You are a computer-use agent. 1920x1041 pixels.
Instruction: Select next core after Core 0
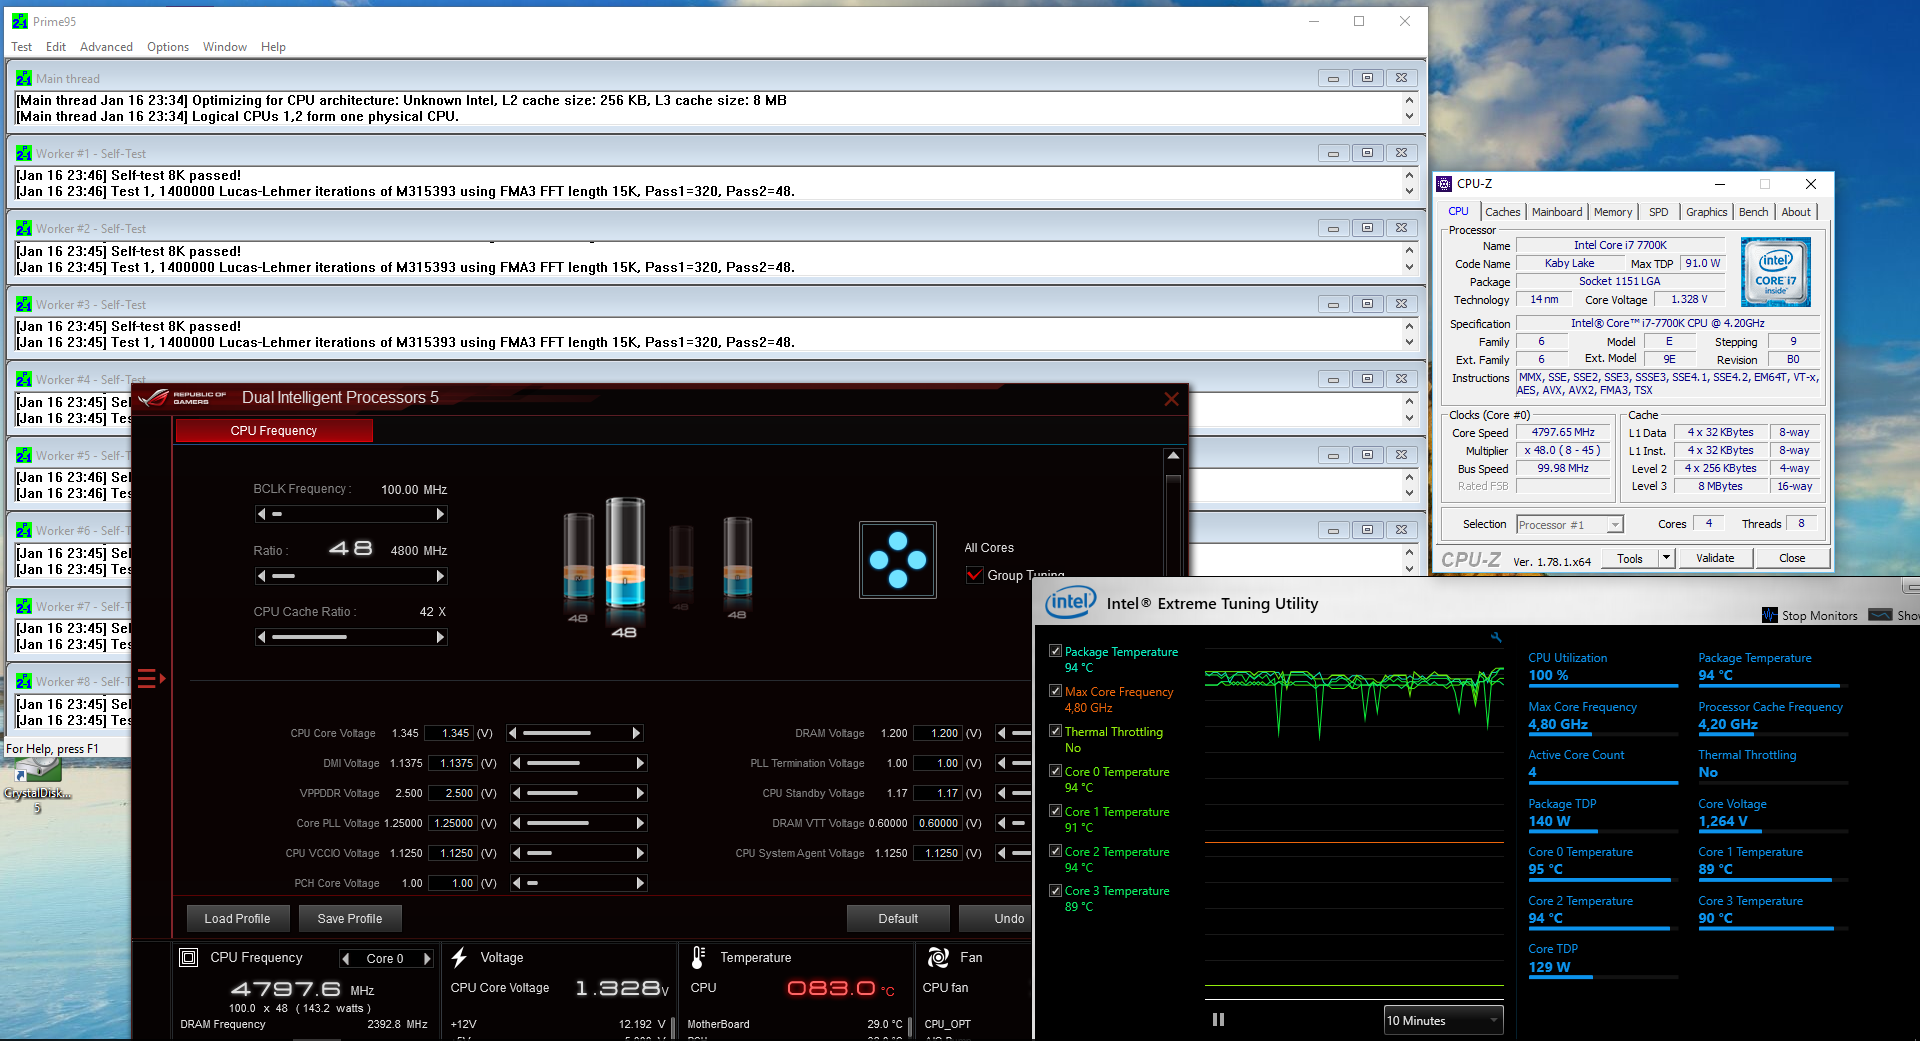(x=427, y=959)
